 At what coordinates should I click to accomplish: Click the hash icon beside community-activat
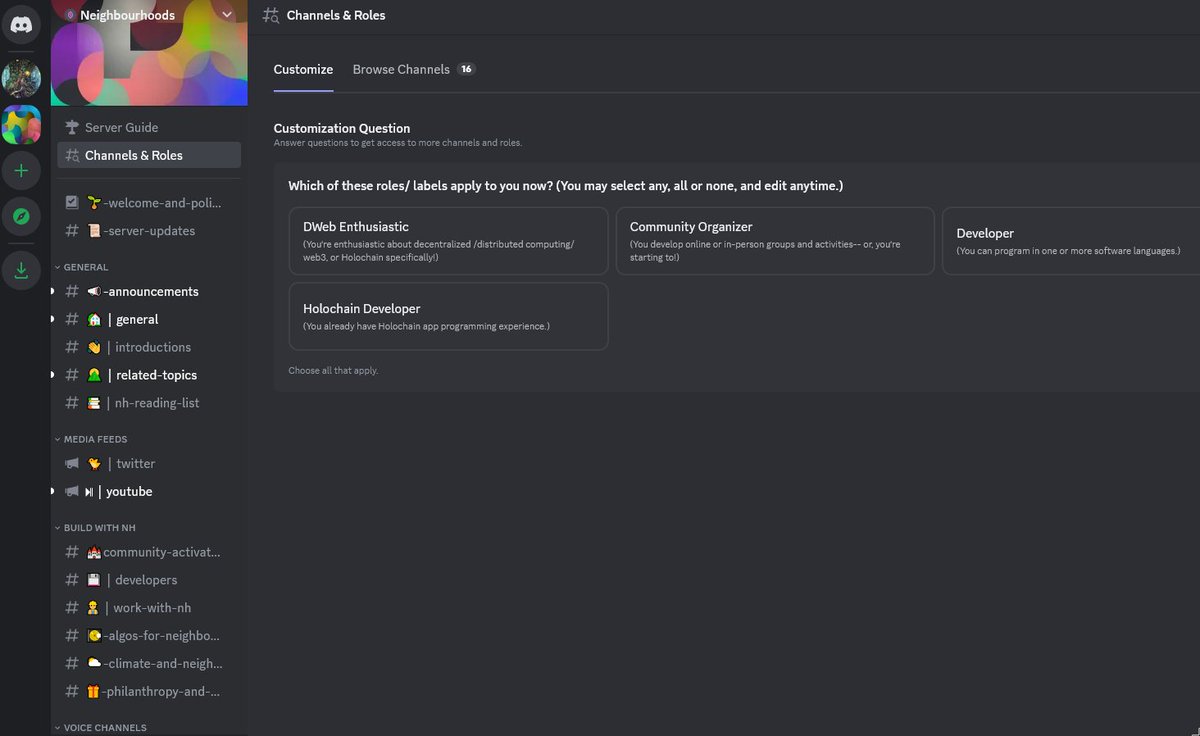click(x=71, y=552)
